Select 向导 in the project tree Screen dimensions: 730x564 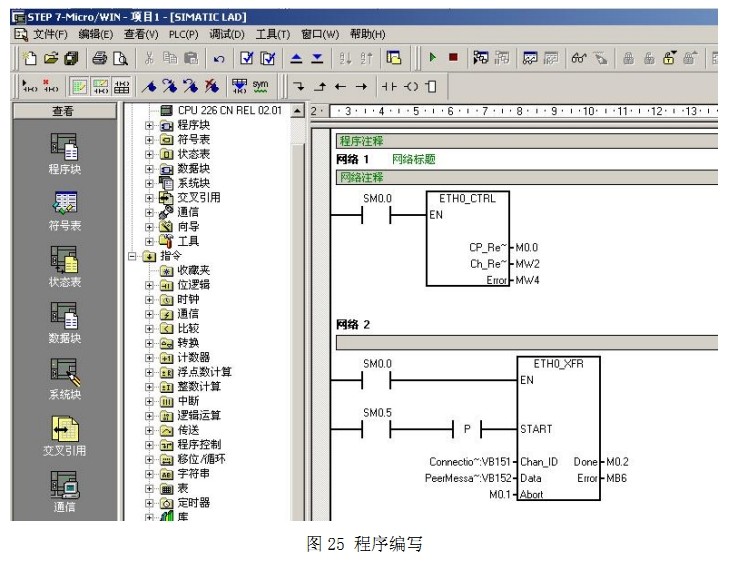188,227
